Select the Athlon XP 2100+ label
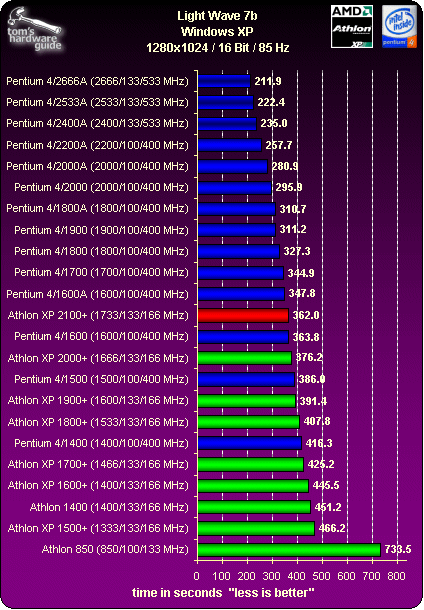The height and width of the screenshot is (610, 424). [x=98, y=315]
